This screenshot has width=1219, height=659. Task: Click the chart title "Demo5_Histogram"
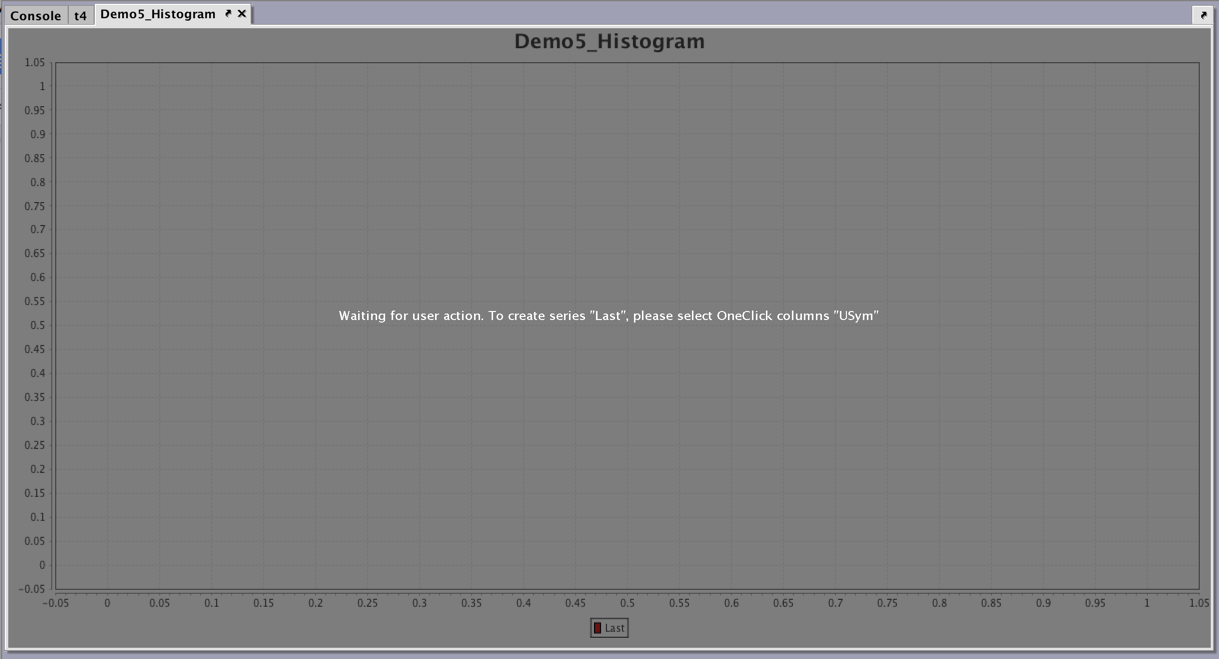609,41
